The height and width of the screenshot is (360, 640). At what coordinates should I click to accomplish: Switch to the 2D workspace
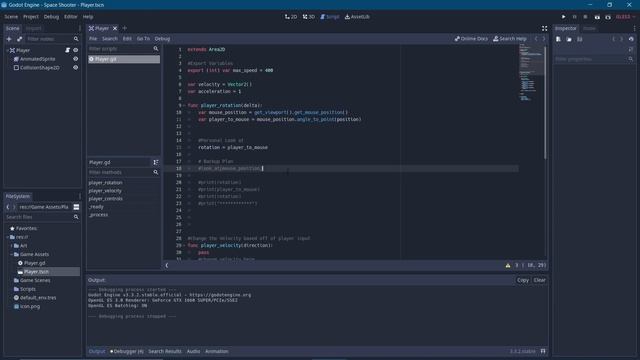[x=291, y=17]
